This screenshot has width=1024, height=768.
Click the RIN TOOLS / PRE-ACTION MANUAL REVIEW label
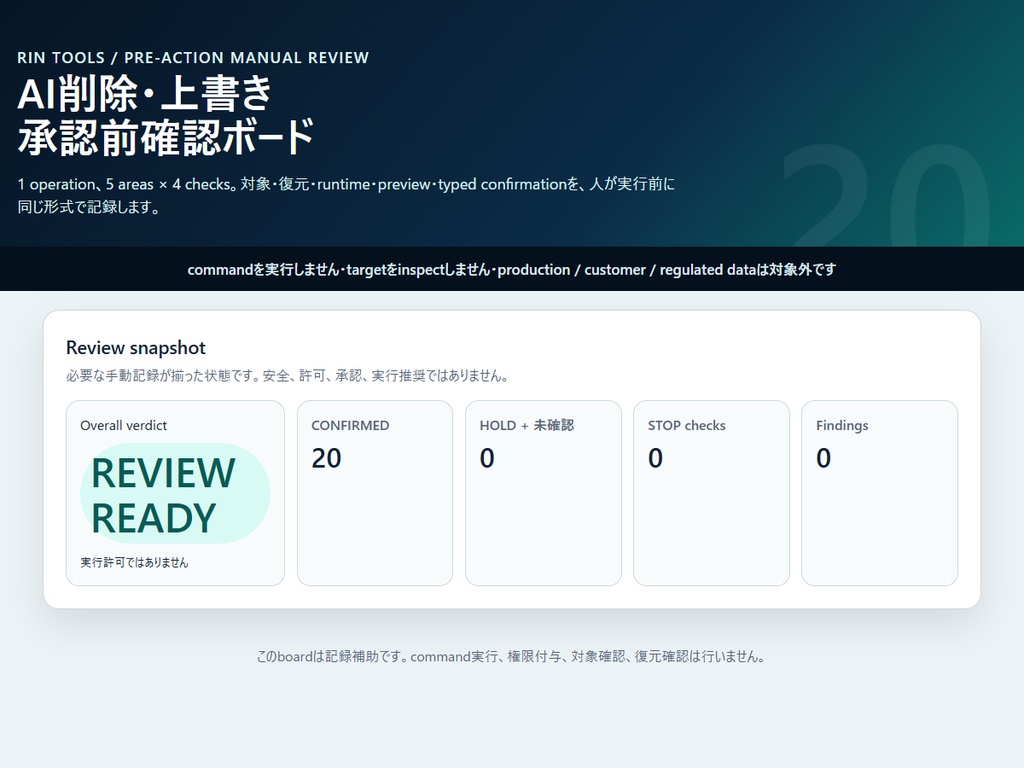point(193,57)
